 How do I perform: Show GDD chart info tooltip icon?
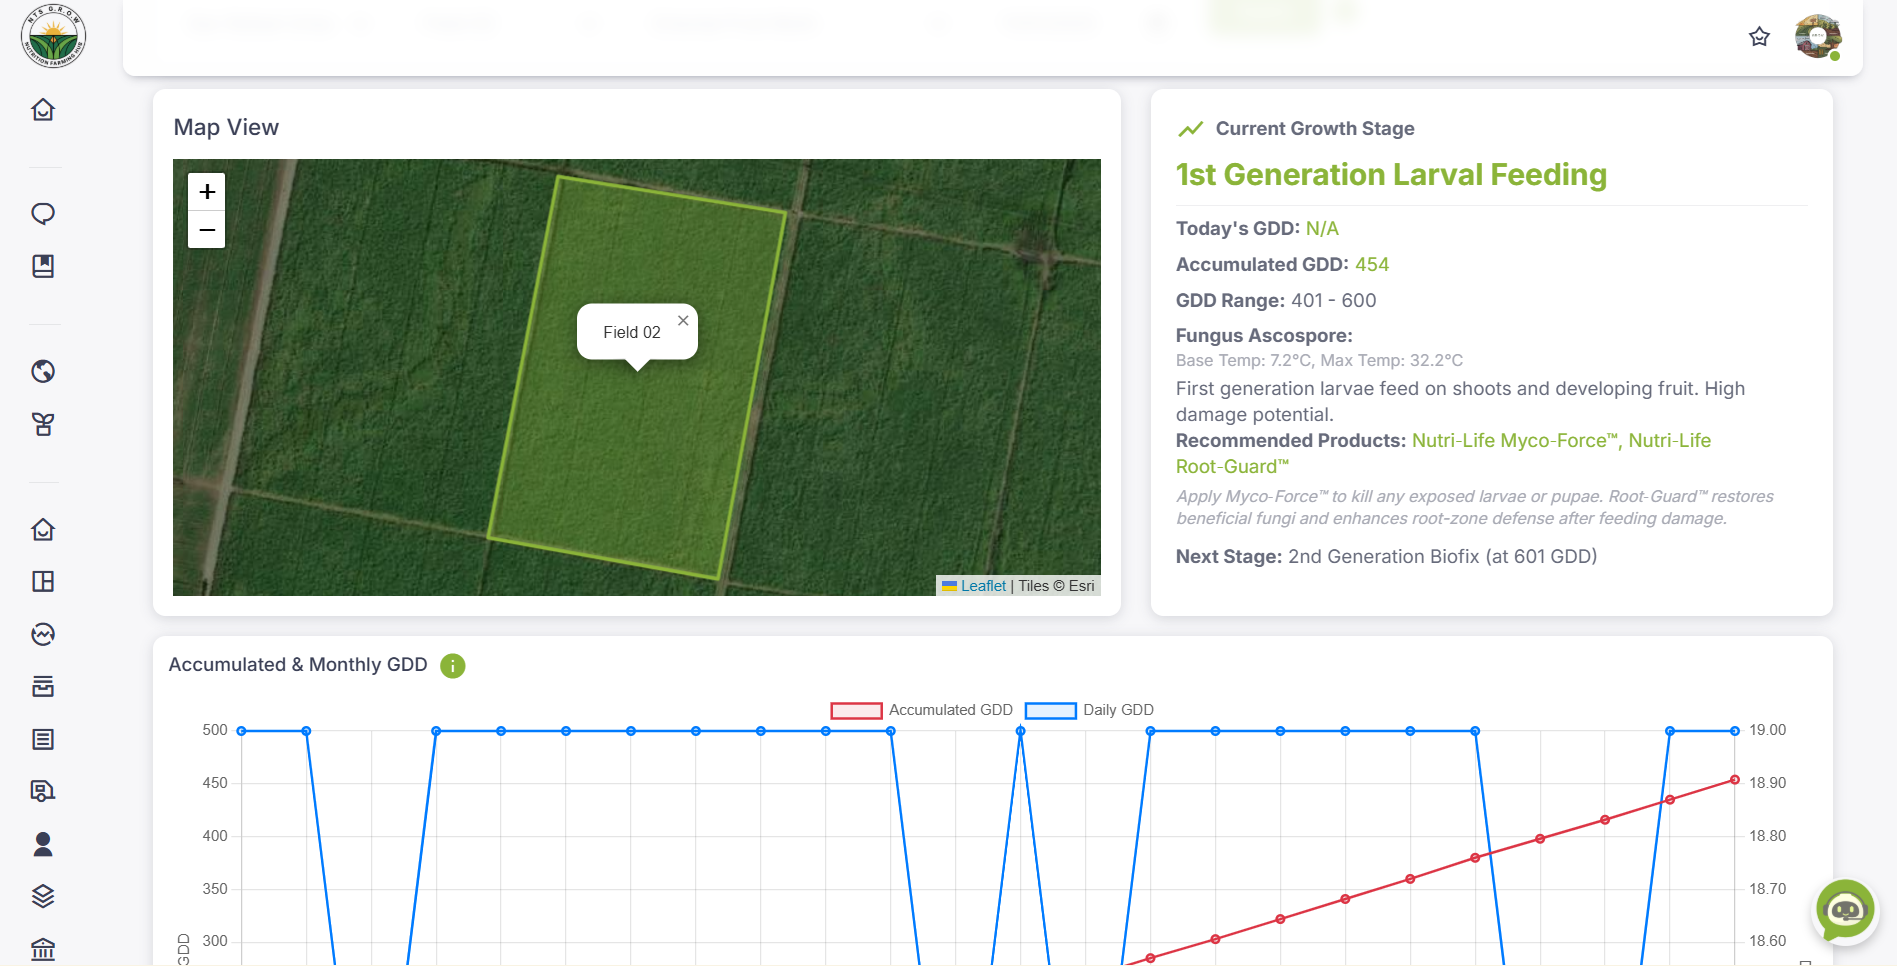click(453, 666)
